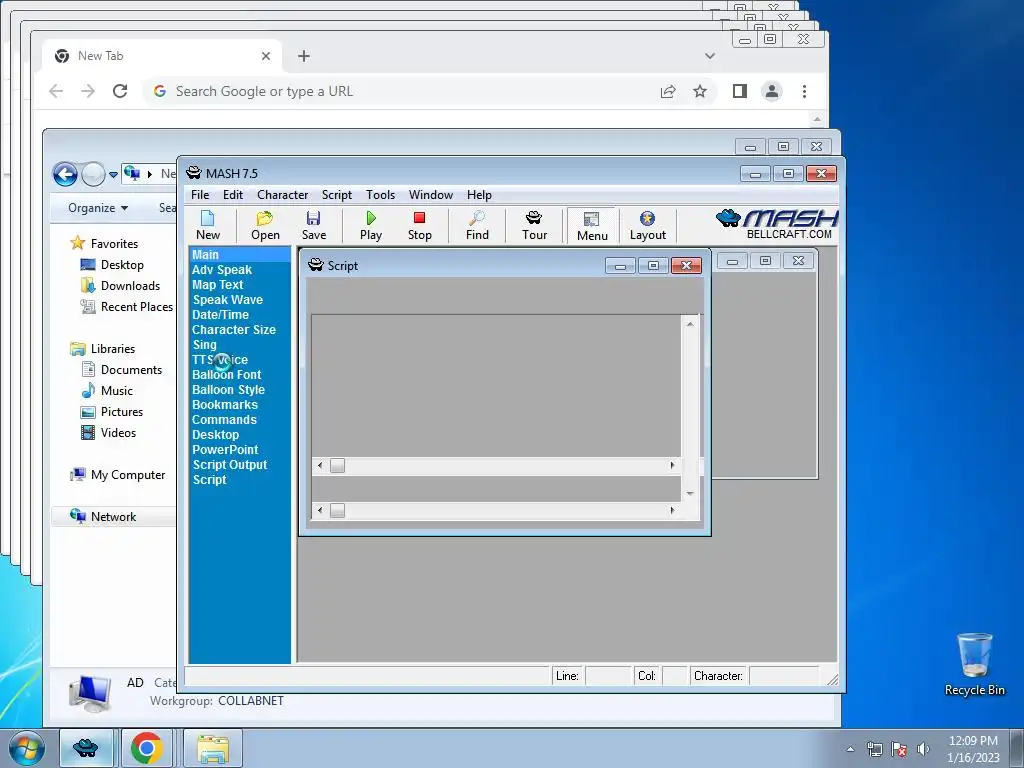This screenshot has width=1024, height=768.
Task: Open Documents library in Explorer
Action: (121, 370)
